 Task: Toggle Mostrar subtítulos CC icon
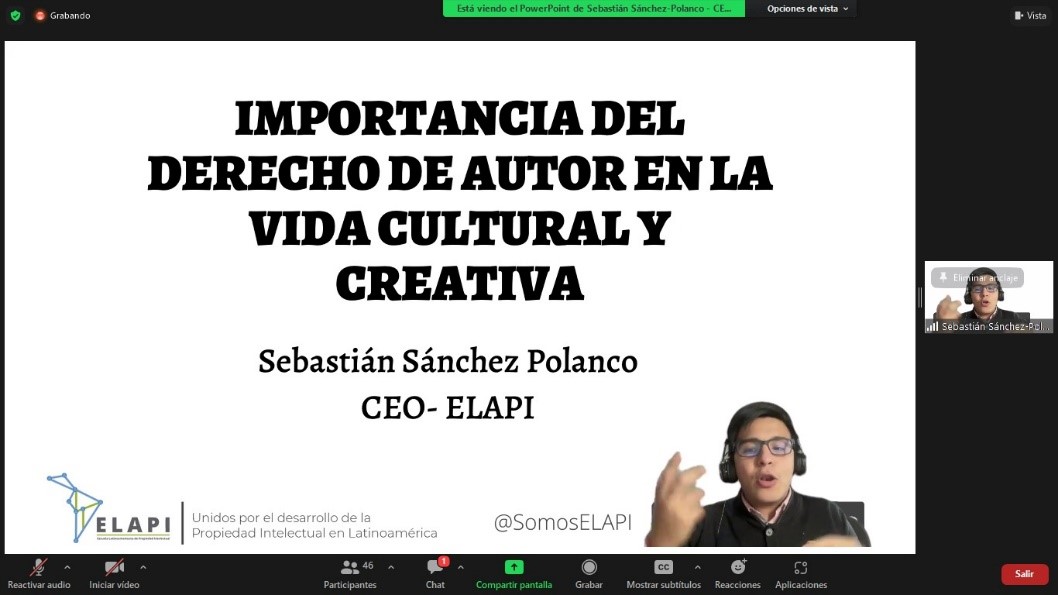click(663, 567)
